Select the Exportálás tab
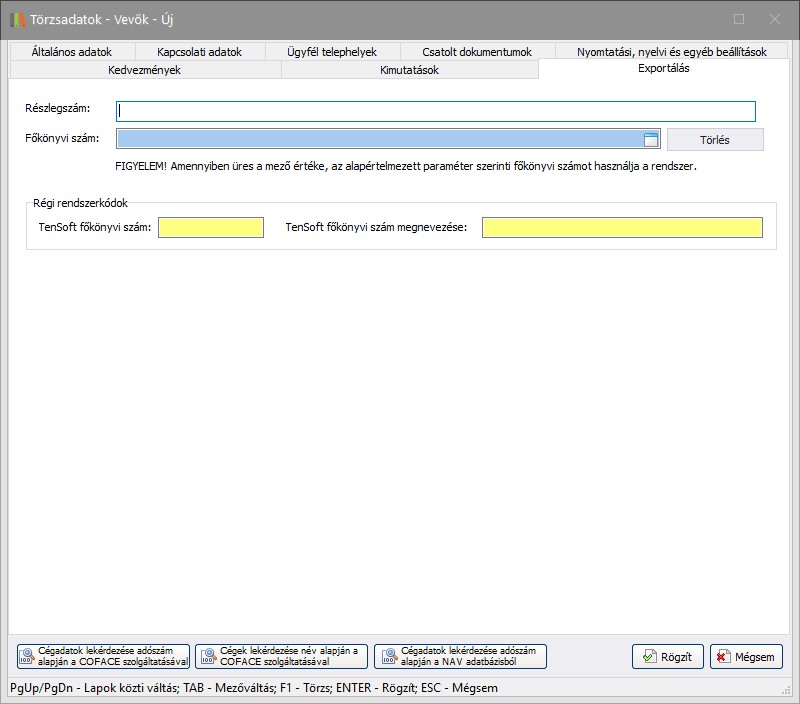This screenshot has width=800, height=704. (663, 69)
